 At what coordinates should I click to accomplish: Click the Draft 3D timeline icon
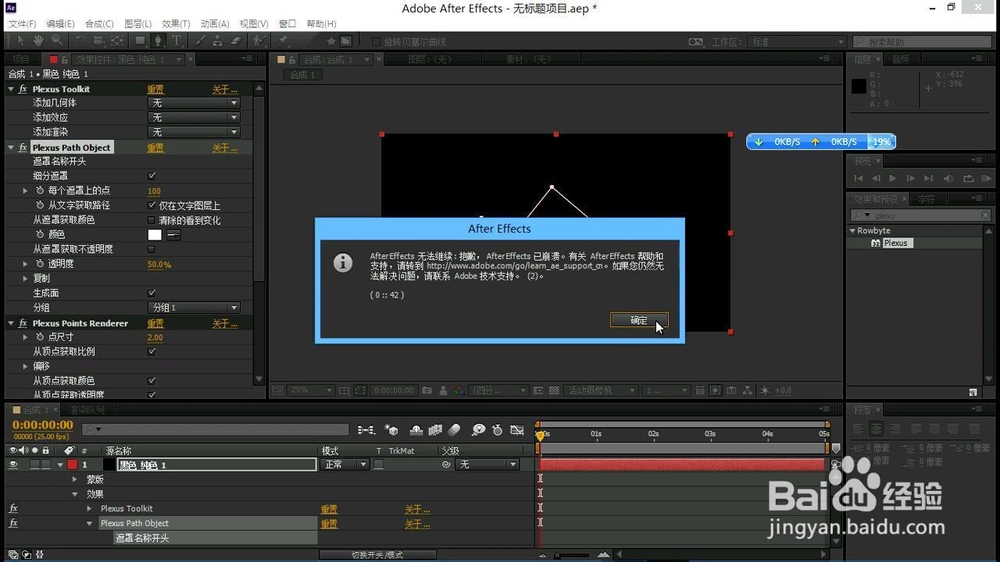pyautogui.click(x=391, y=430)
